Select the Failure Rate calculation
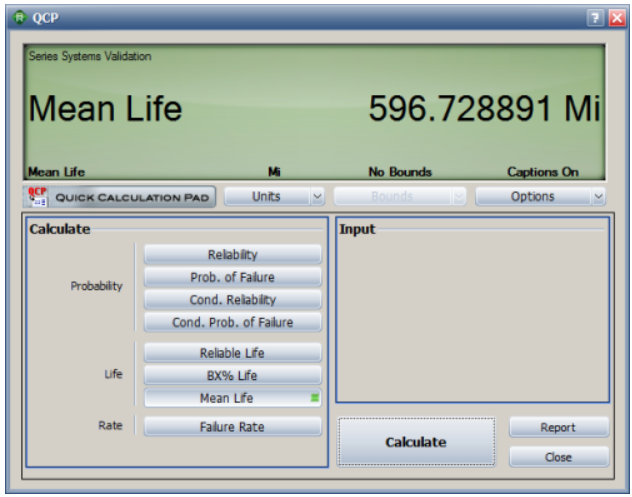632x497 pixels. point(233,426)
